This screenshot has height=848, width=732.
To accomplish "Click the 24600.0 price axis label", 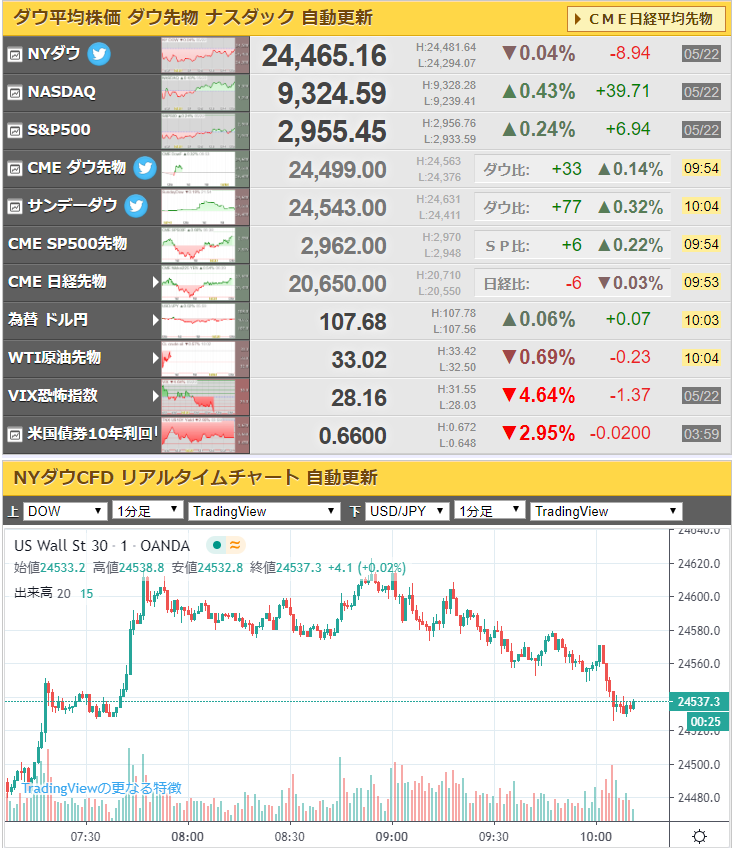I will 699,597.
